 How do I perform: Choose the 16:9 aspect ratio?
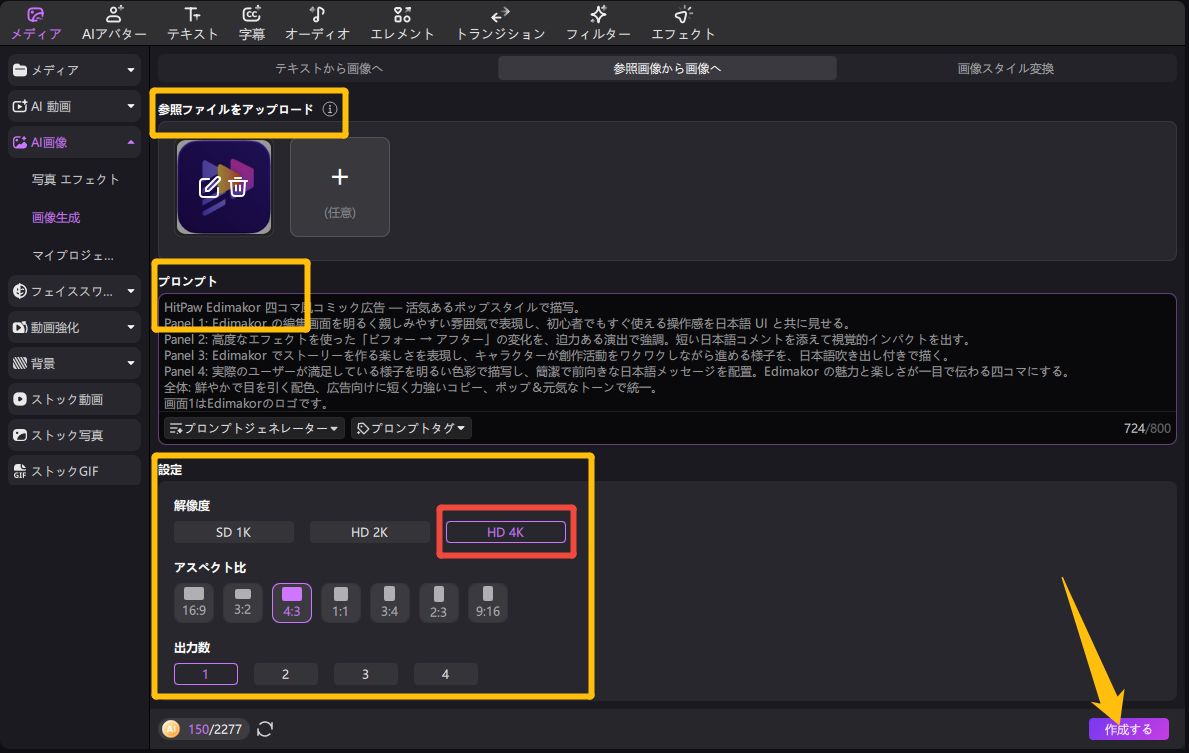pos(193,602)
